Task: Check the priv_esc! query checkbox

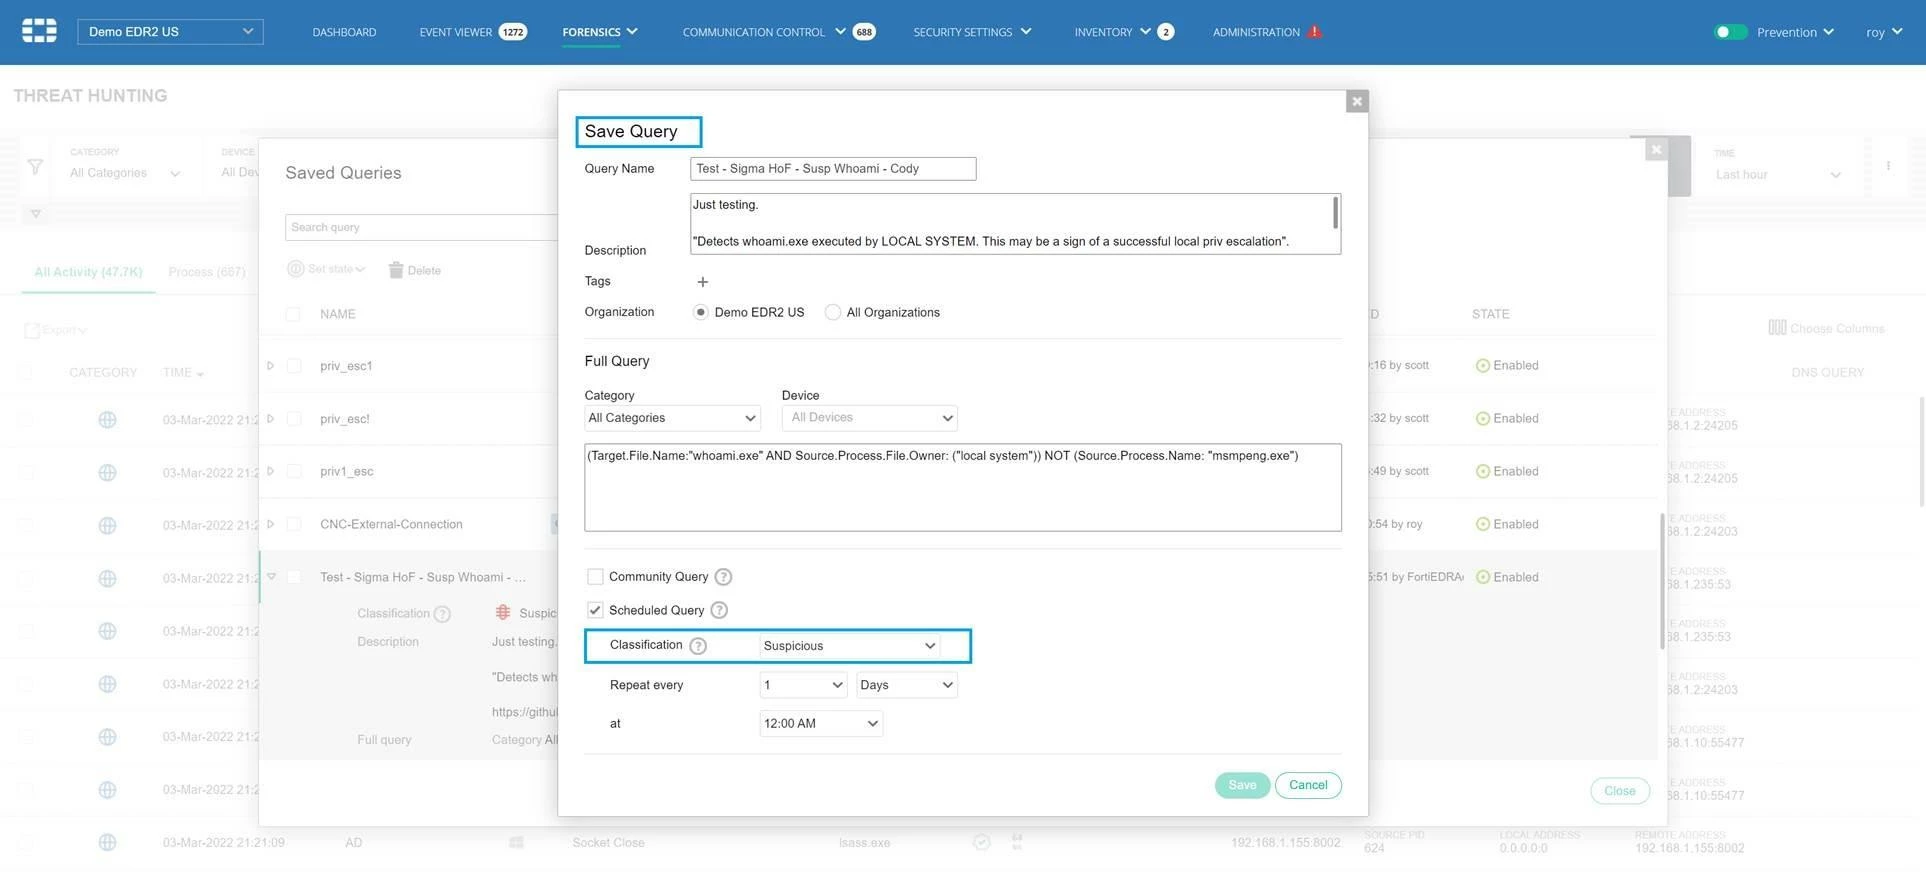Action: tap(294, 419)
